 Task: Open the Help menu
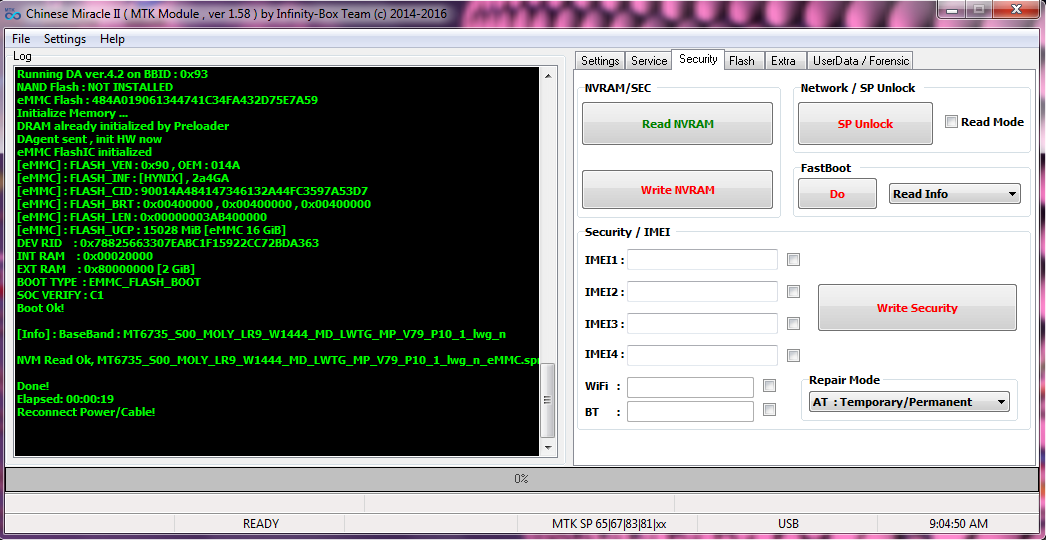[x=112, y=39]
